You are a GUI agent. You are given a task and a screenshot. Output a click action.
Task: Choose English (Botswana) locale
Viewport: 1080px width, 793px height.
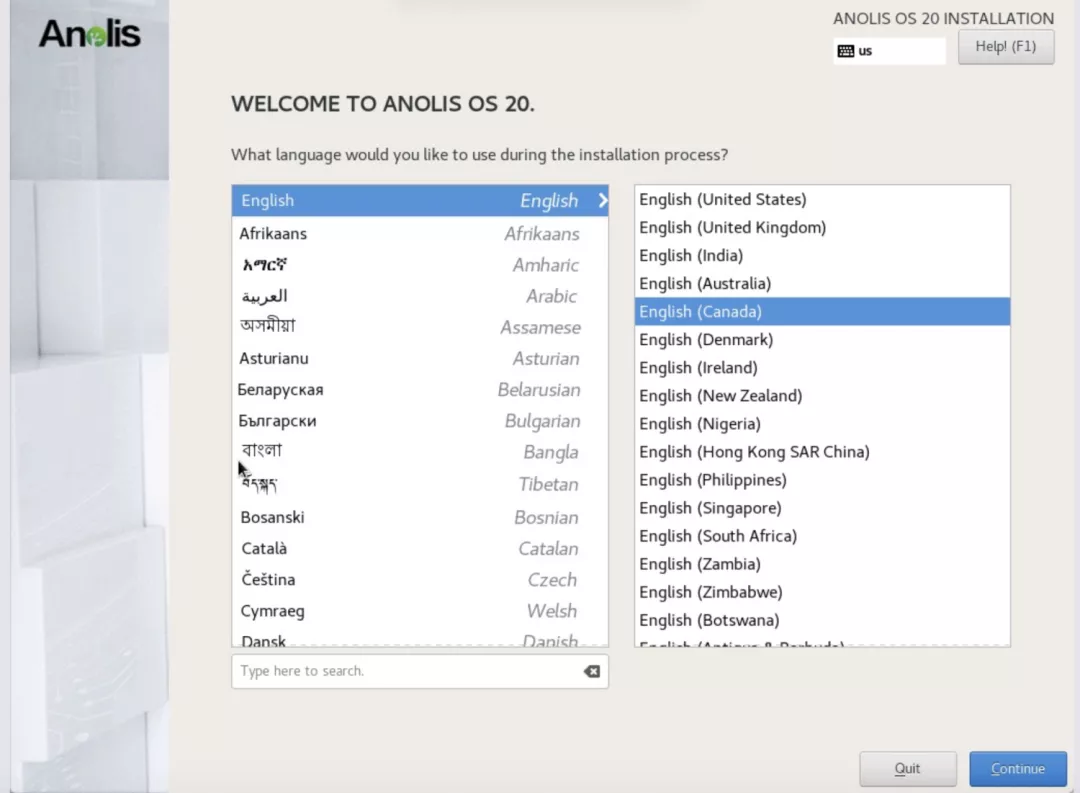[x=822, y=620]
